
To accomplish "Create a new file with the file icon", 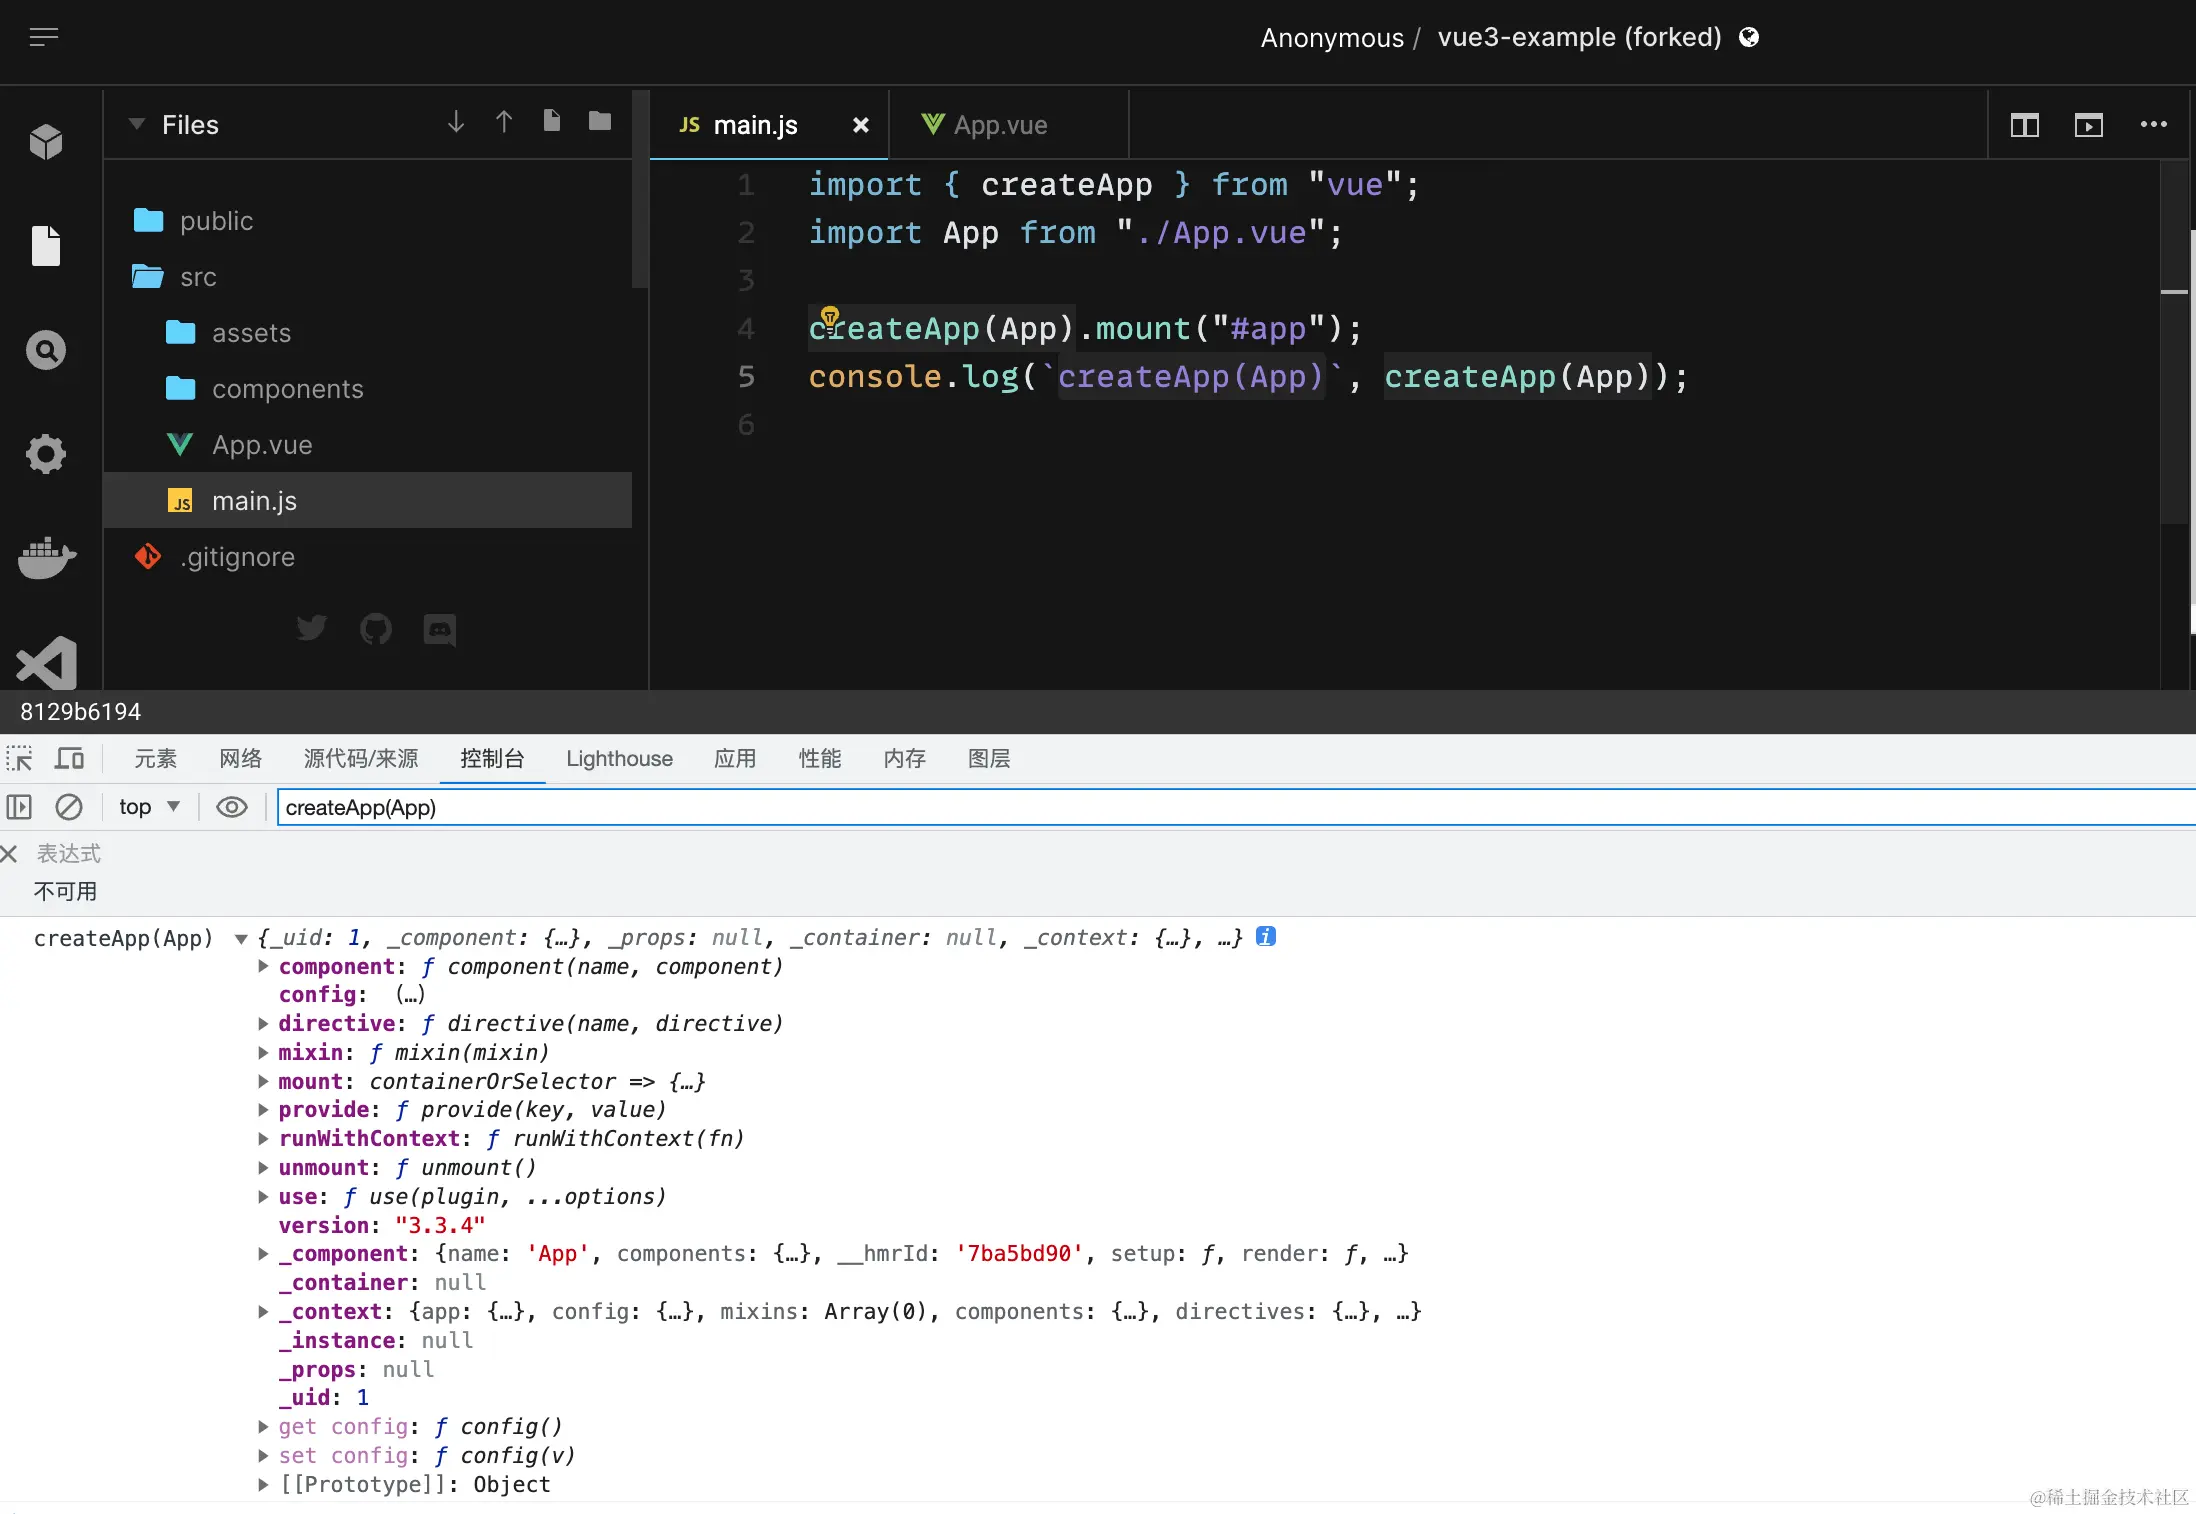I will click(x=552, y=121).
